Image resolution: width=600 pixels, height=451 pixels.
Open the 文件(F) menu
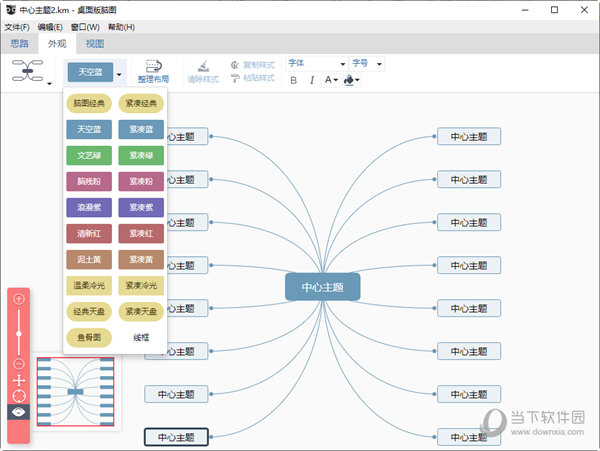(x=17, y=27)
